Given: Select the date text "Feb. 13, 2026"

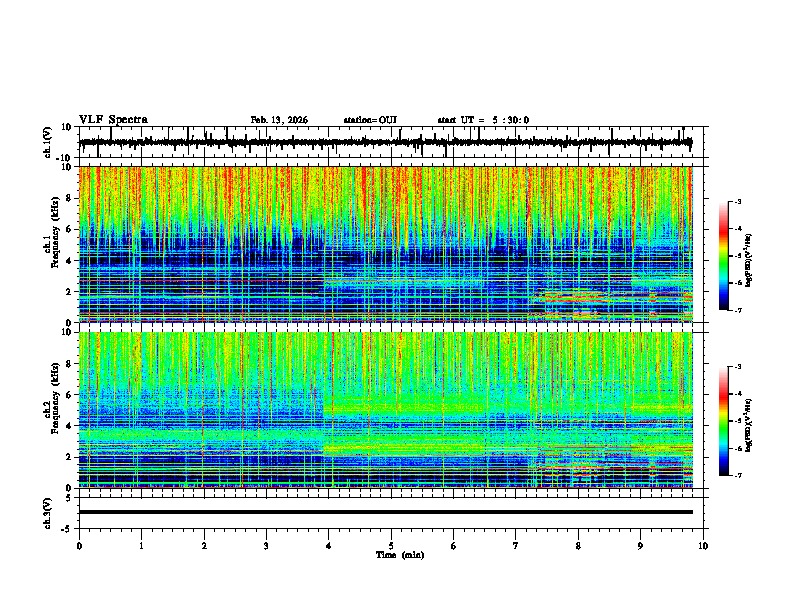Looking at the screenshot, I should 279,120.
